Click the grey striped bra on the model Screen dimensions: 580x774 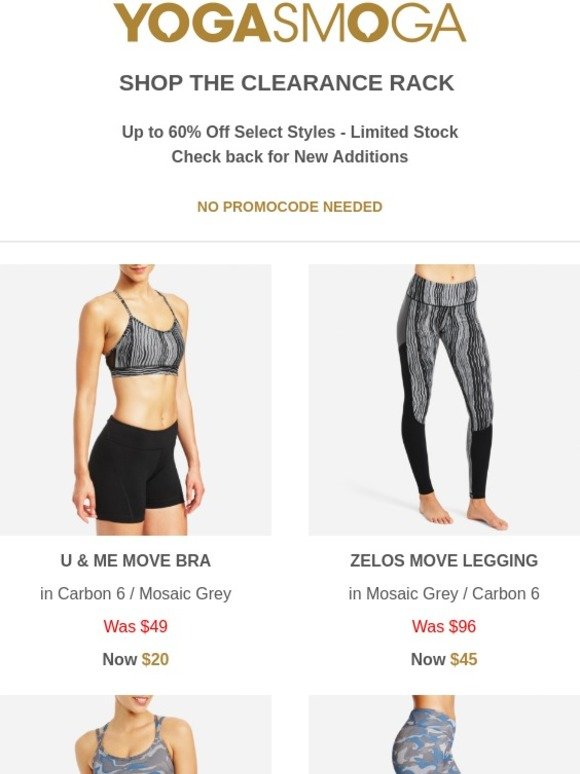pos(146,346)
